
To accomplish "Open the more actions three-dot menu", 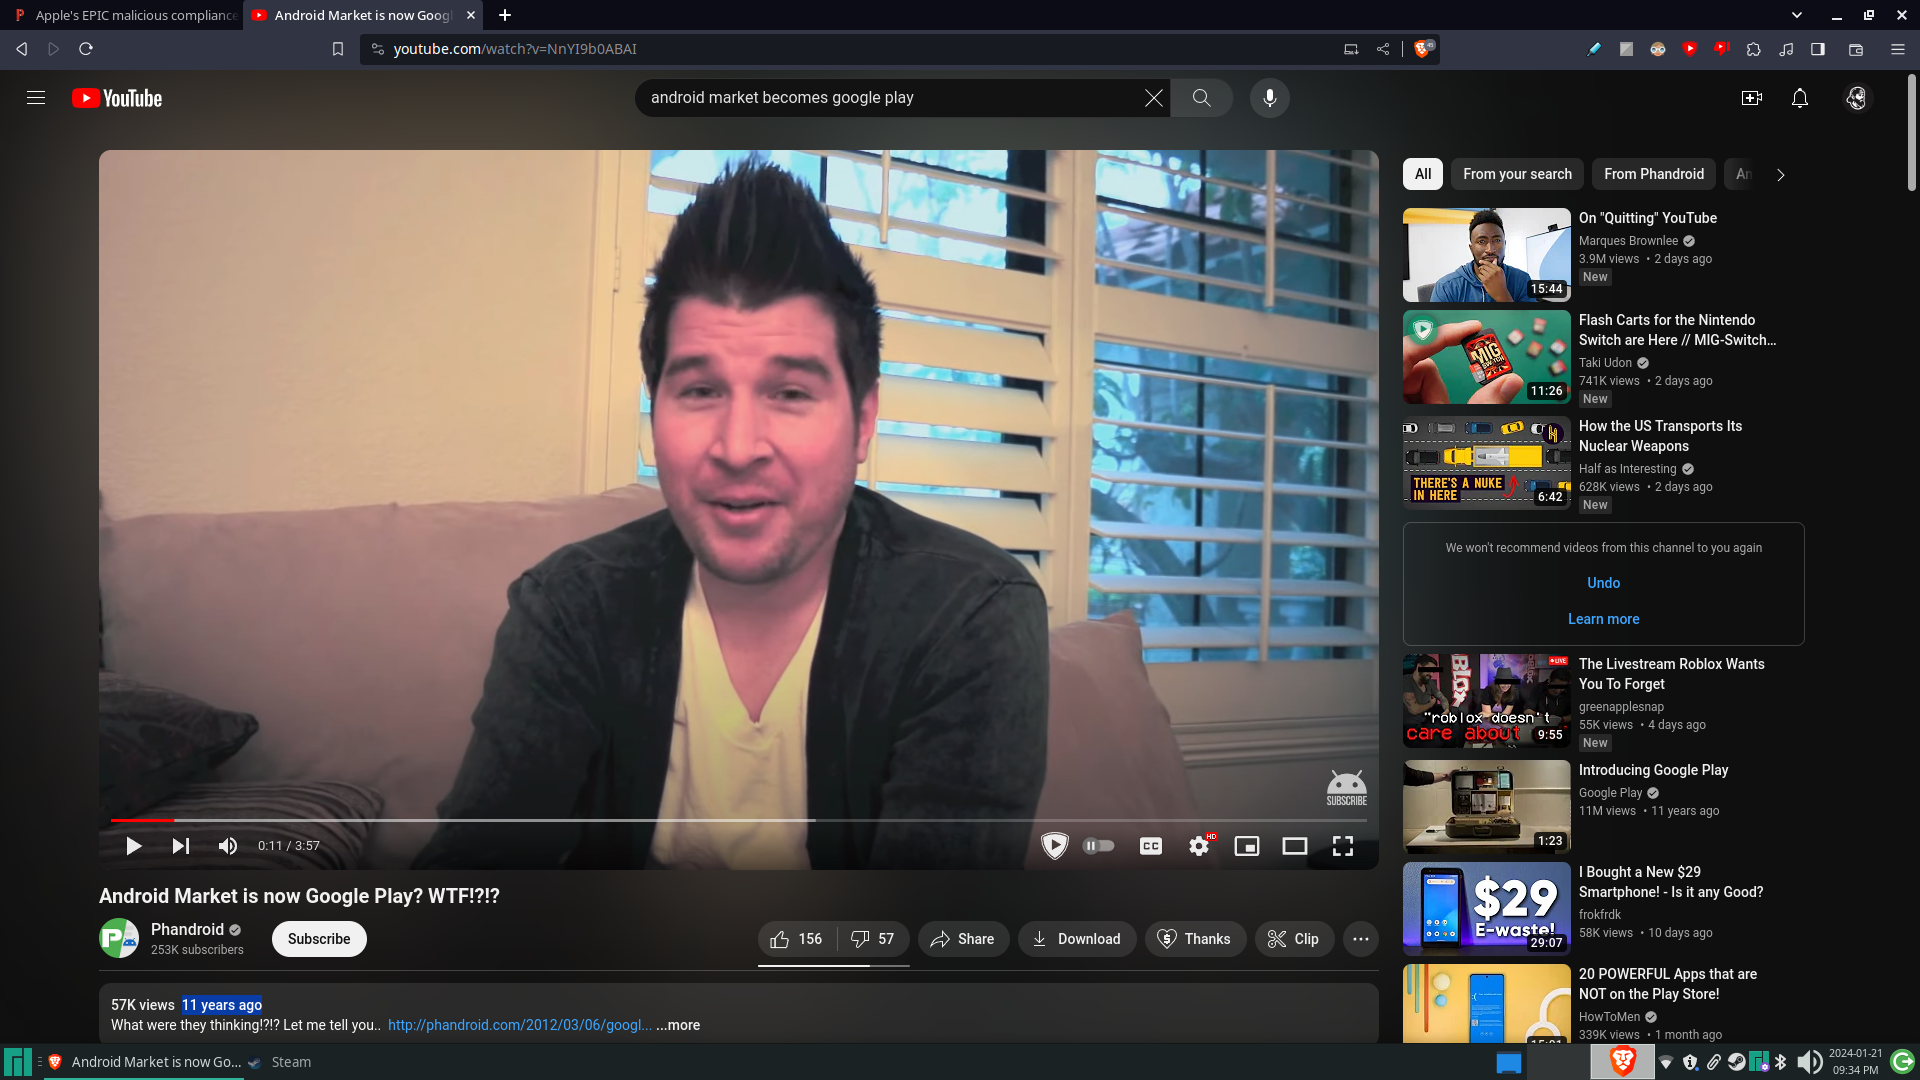I will click(1360, 939).
